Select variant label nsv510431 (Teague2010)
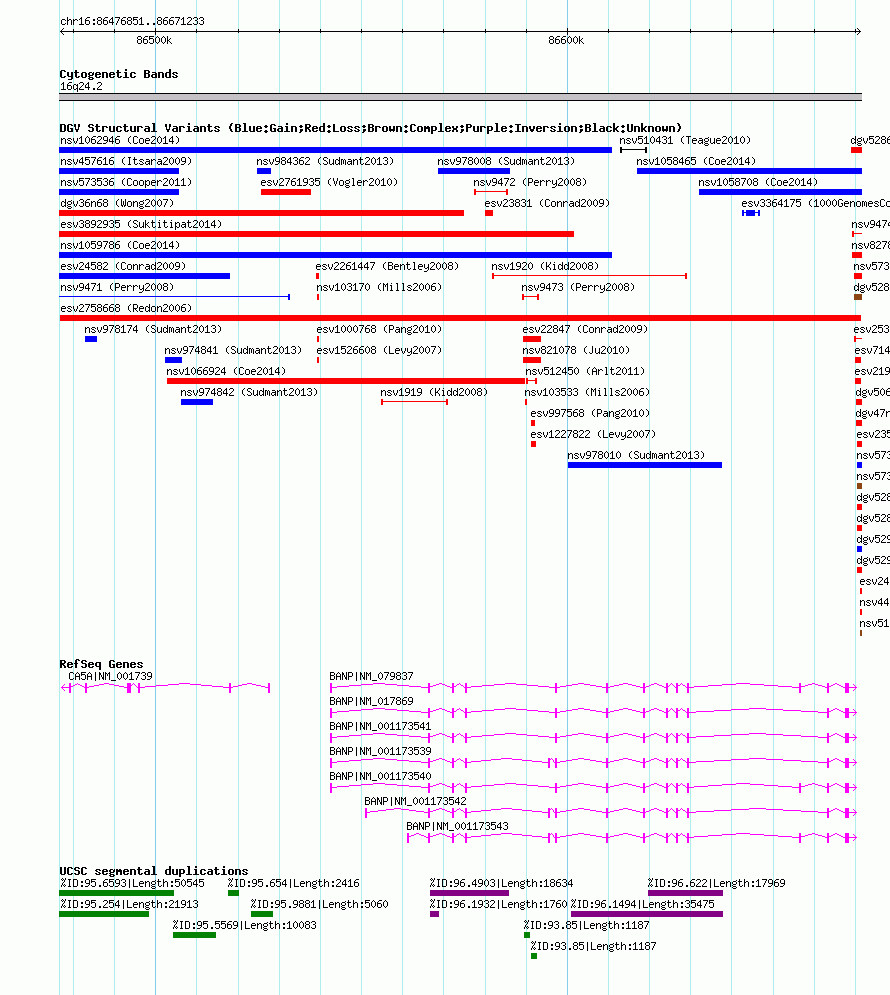 coord(685,140)
